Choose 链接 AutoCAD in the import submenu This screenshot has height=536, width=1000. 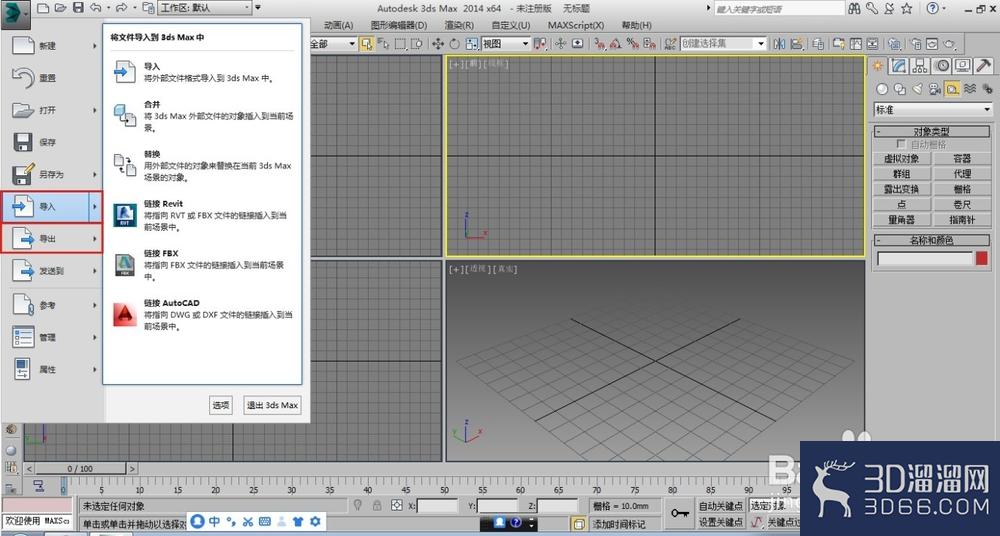(x=203, y=315)
